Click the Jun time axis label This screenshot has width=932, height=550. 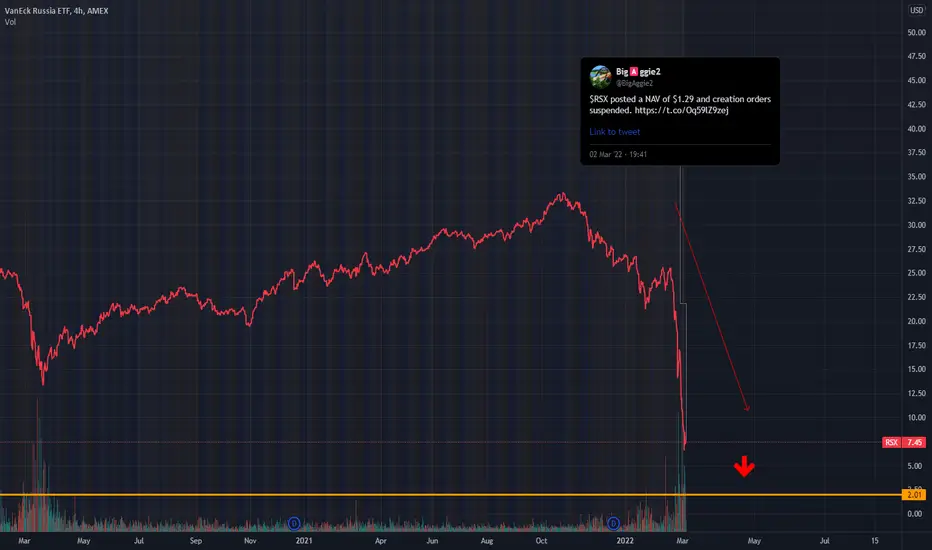coord(432,541)
